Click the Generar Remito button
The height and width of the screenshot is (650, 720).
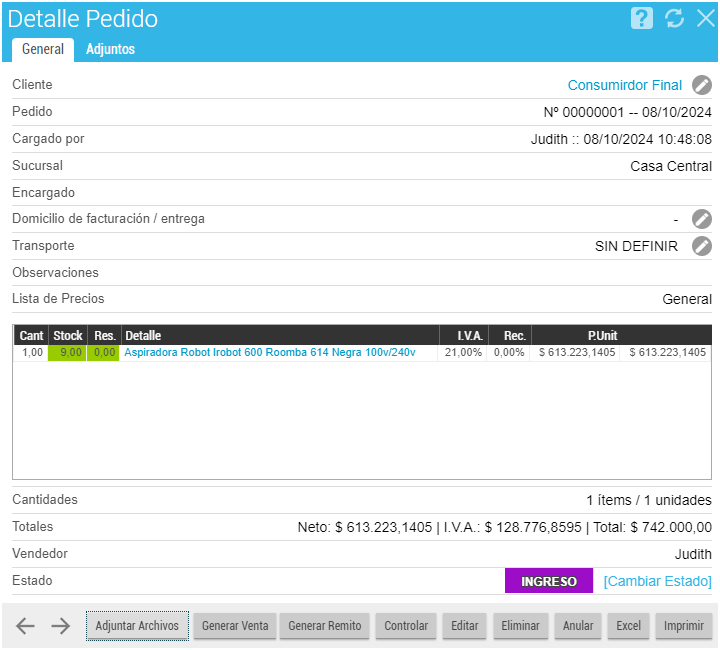pos(324,626)
